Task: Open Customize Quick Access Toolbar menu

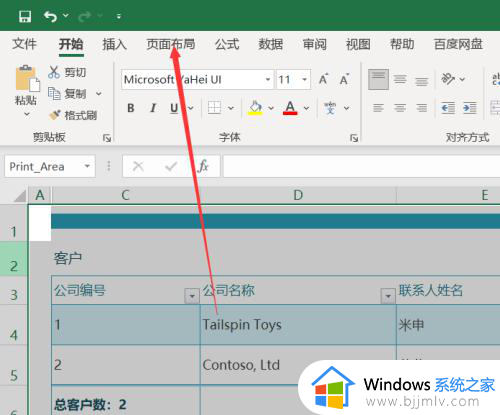Action: click(x=119, y=16)
